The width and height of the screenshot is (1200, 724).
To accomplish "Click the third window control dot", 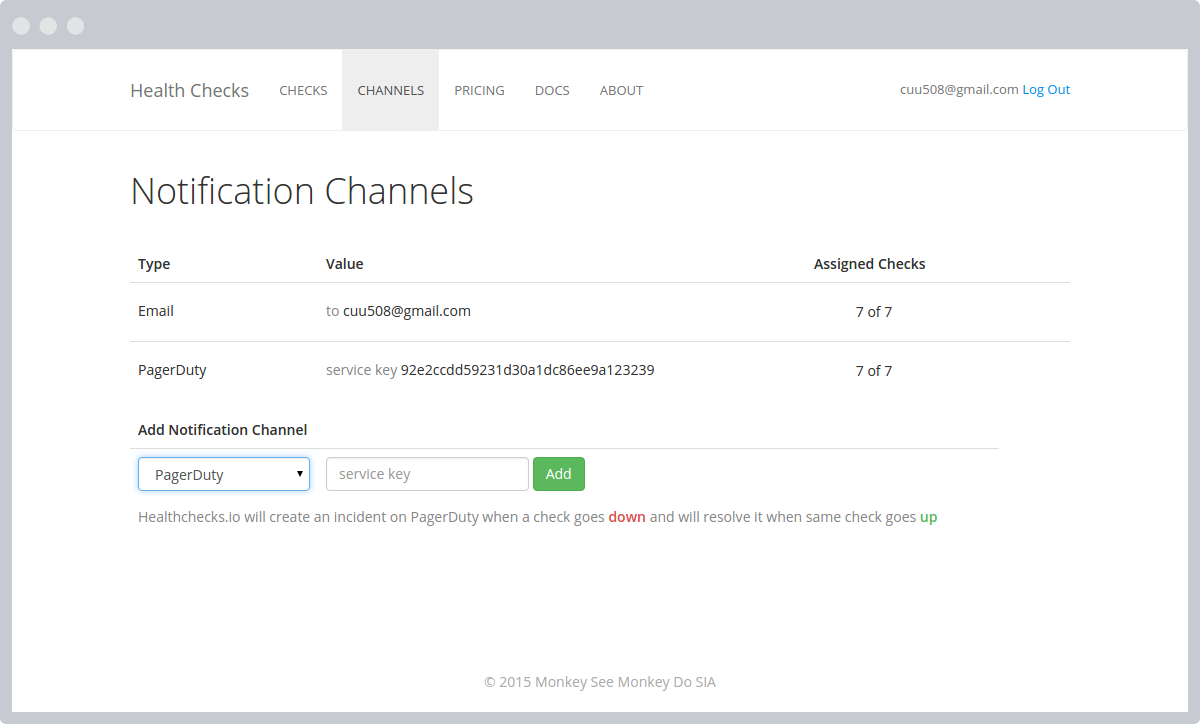I will click(75, 26).
